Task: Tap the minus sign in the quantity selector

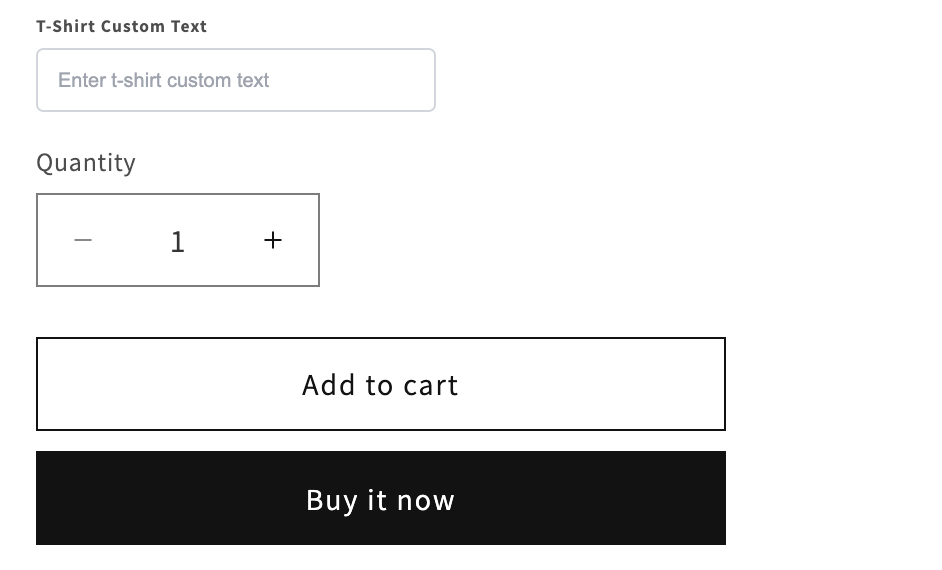Action: pos(83,240)
